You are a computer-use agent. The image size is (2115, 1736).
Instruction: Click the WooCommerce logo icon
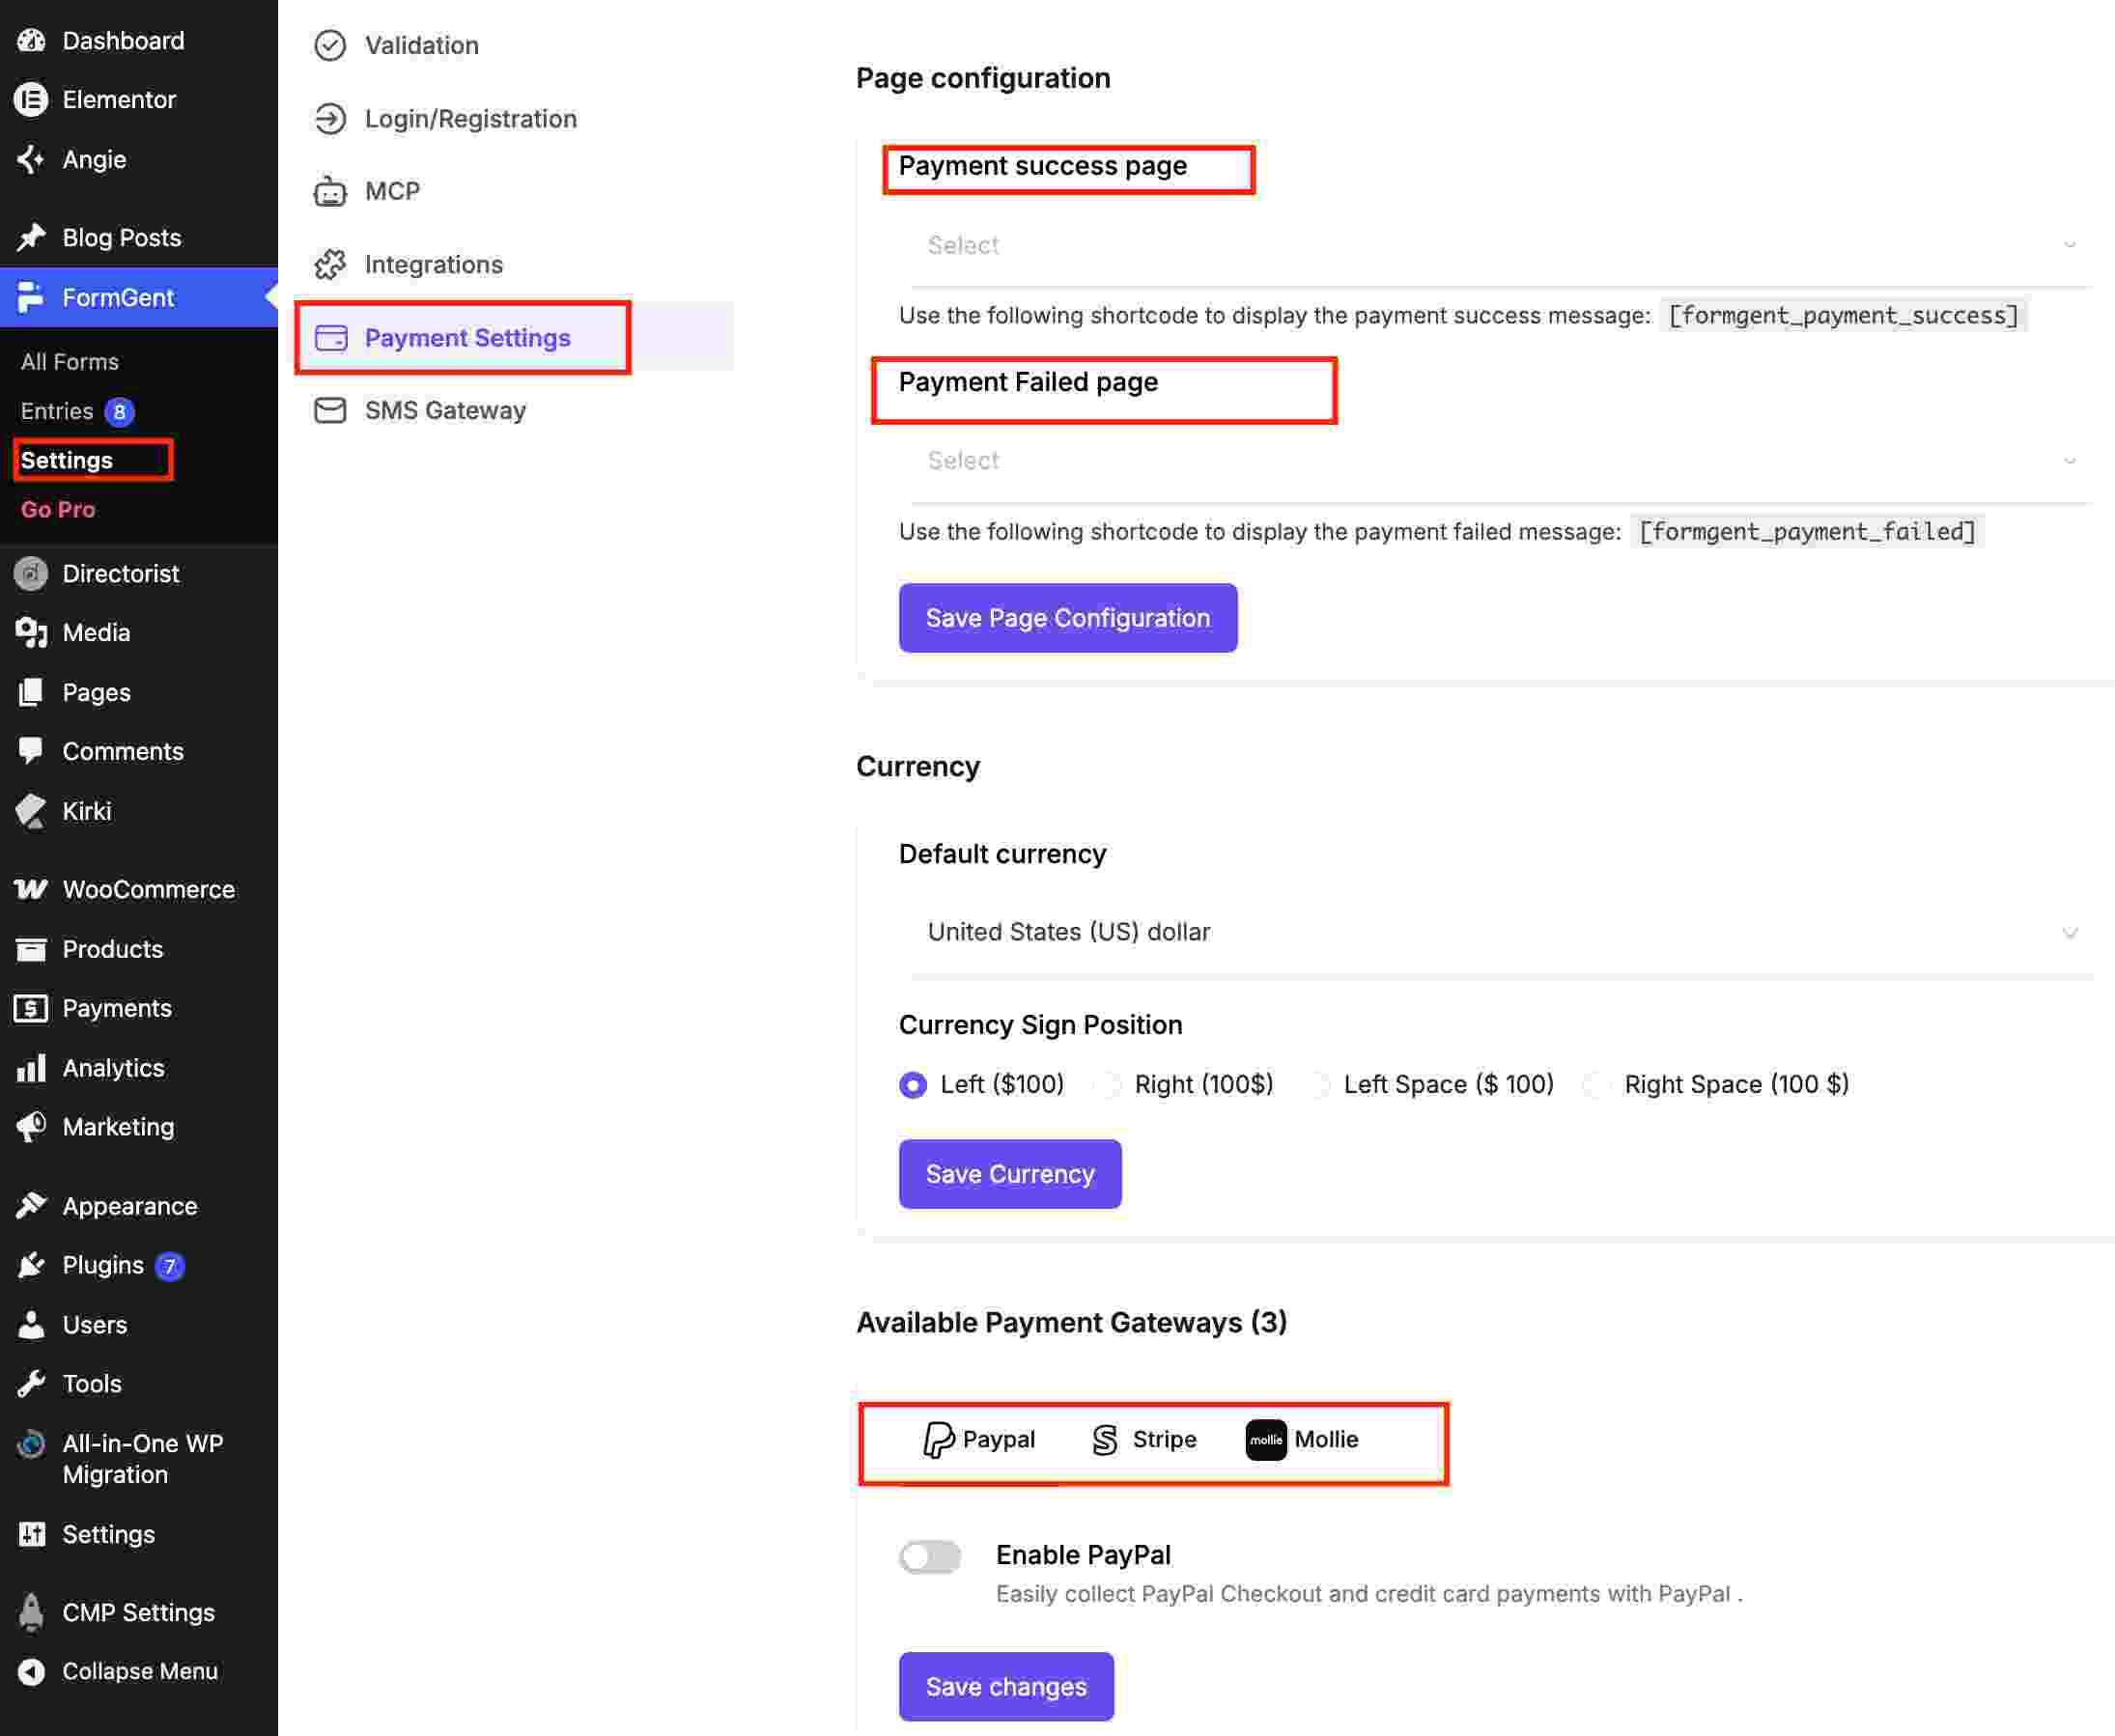(x=31, y=890)
